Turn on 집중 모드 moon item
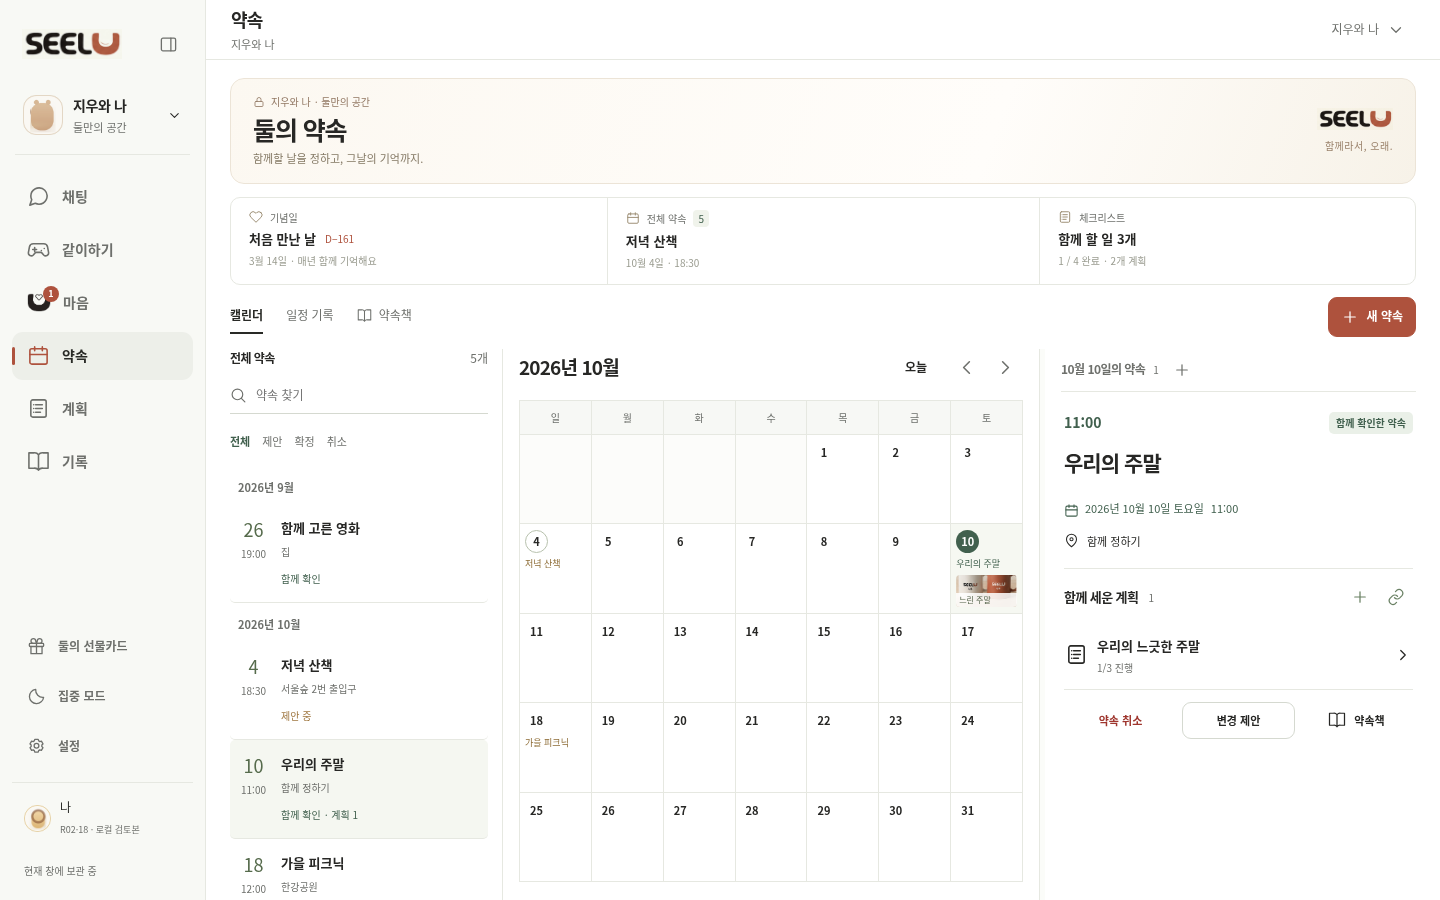This screenshot has height=900, width=1440. [x=102, y=696]
